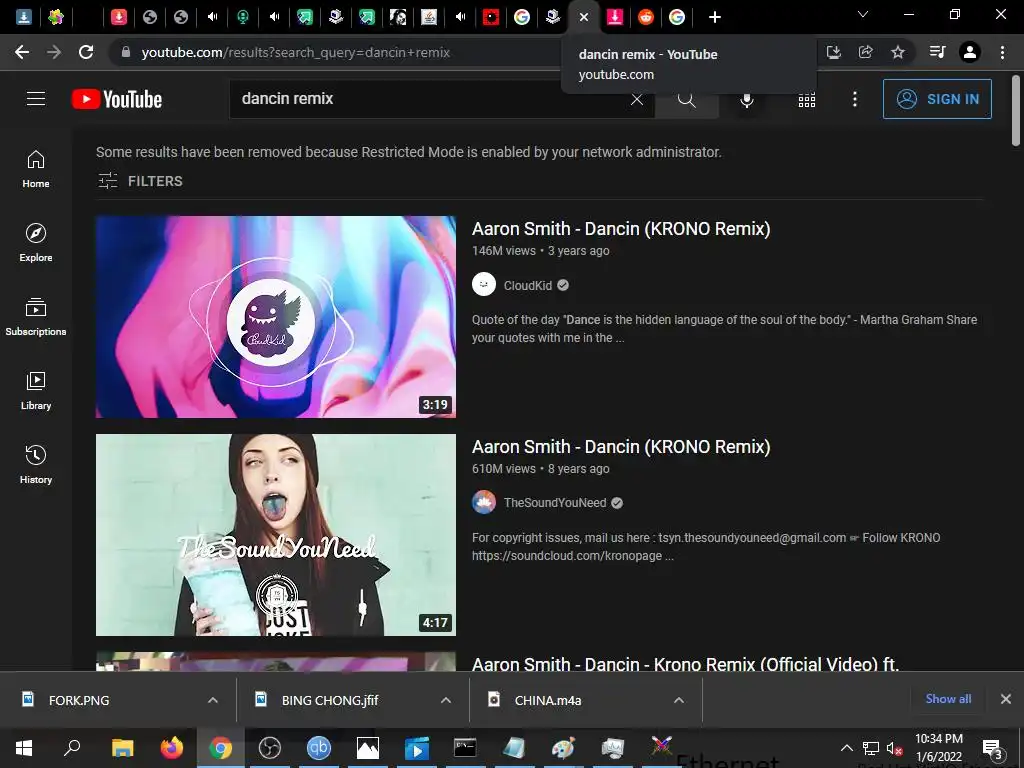1024x768 pixels.
Task: Click the CloudKid channel avatar
Action: [x=484, y=285]
